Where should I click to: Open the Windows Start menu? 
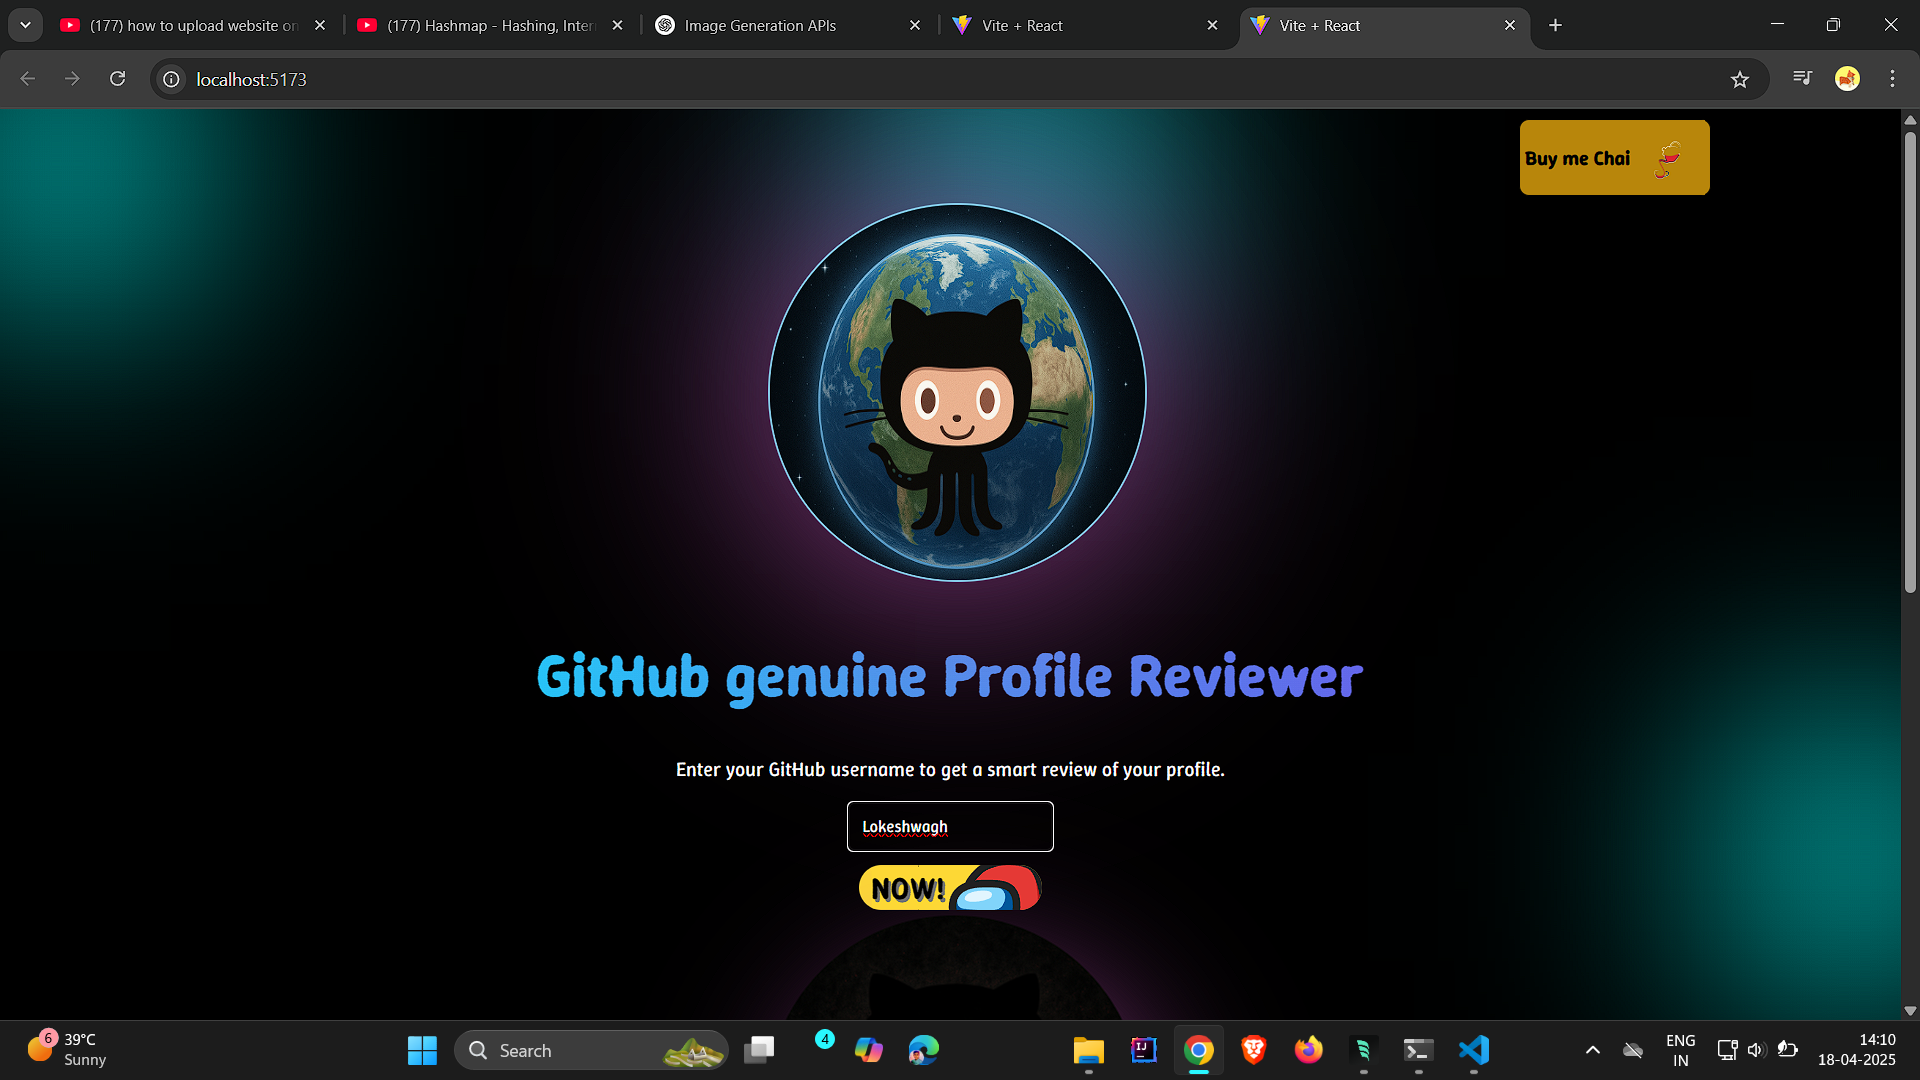[421, 1050]
